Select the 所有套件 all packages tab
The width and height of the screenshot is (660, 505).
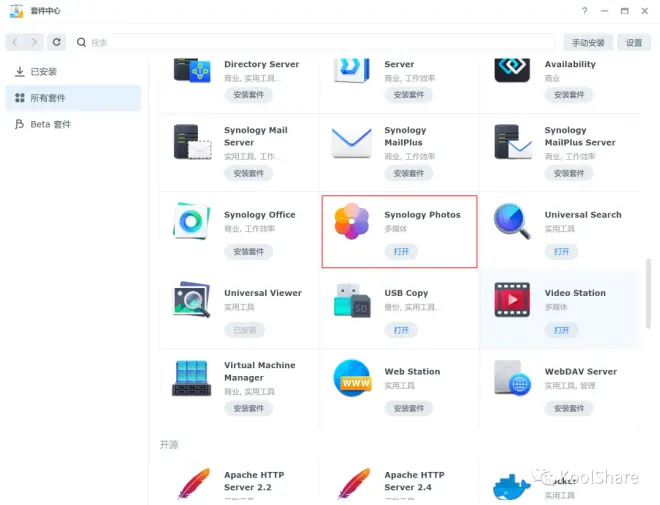[73, 98]
